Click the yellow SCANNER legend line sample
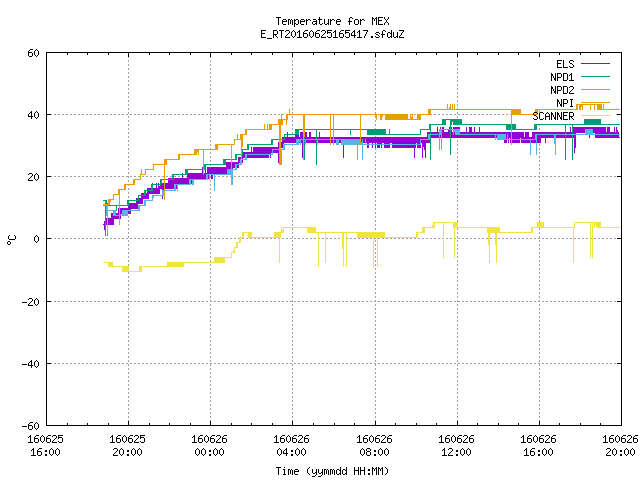The image size is (640, 480). (x=595, y=116)
